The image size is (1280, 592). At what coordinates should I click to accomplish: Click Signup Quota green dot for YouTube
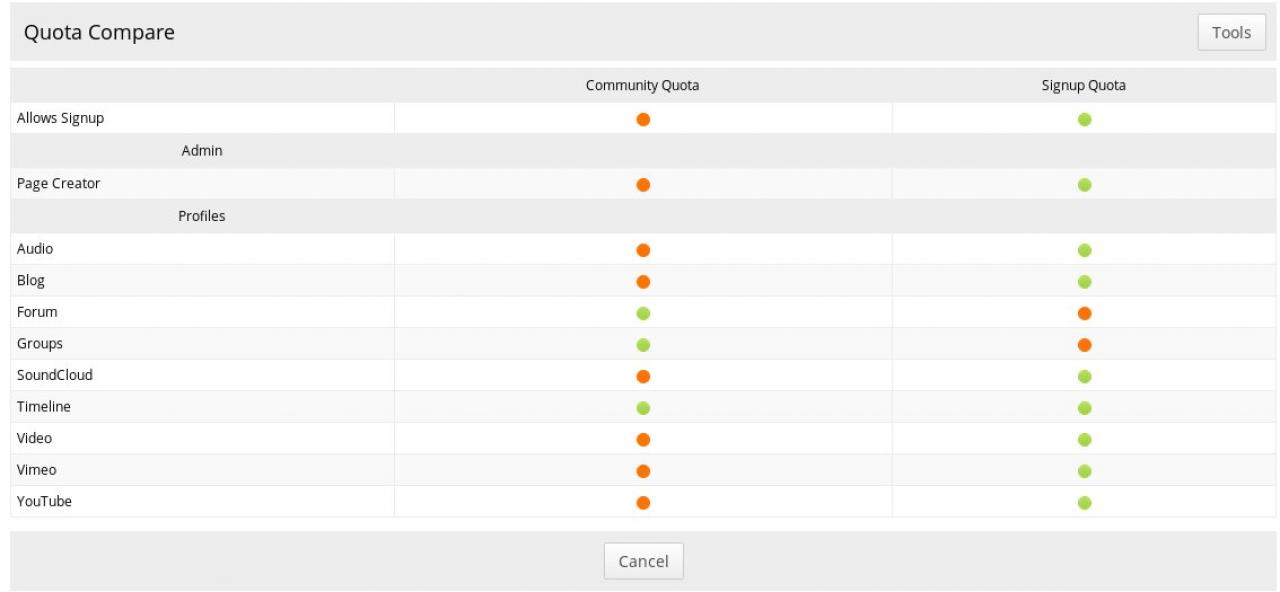(1084, 503)
